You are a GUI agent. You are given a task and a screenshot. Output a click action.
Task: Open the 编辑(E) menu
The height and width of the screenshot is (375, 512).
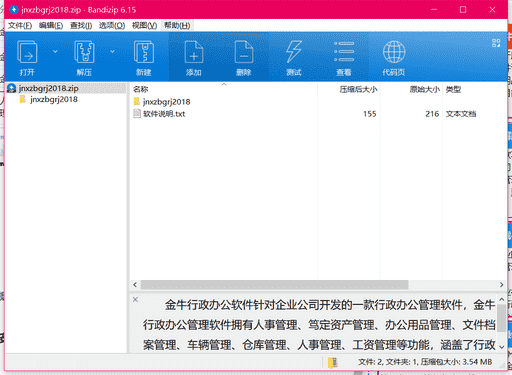(x=51, y=25)
